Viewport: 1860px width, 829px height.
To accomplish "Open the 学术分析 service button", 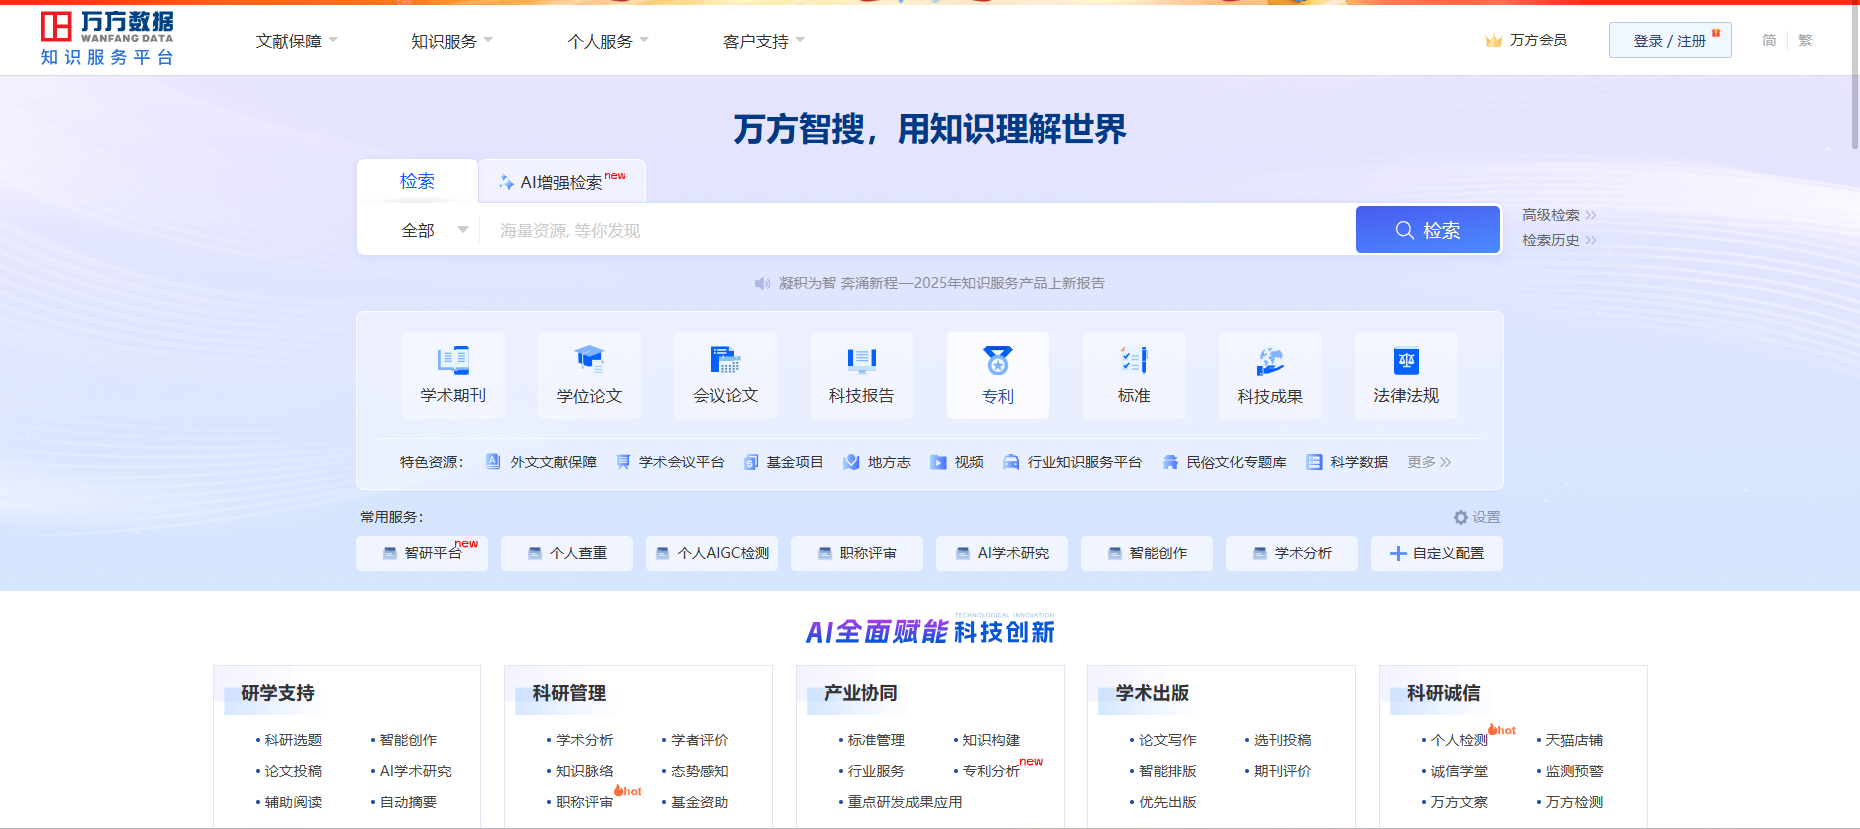I will coord(1292,553).
